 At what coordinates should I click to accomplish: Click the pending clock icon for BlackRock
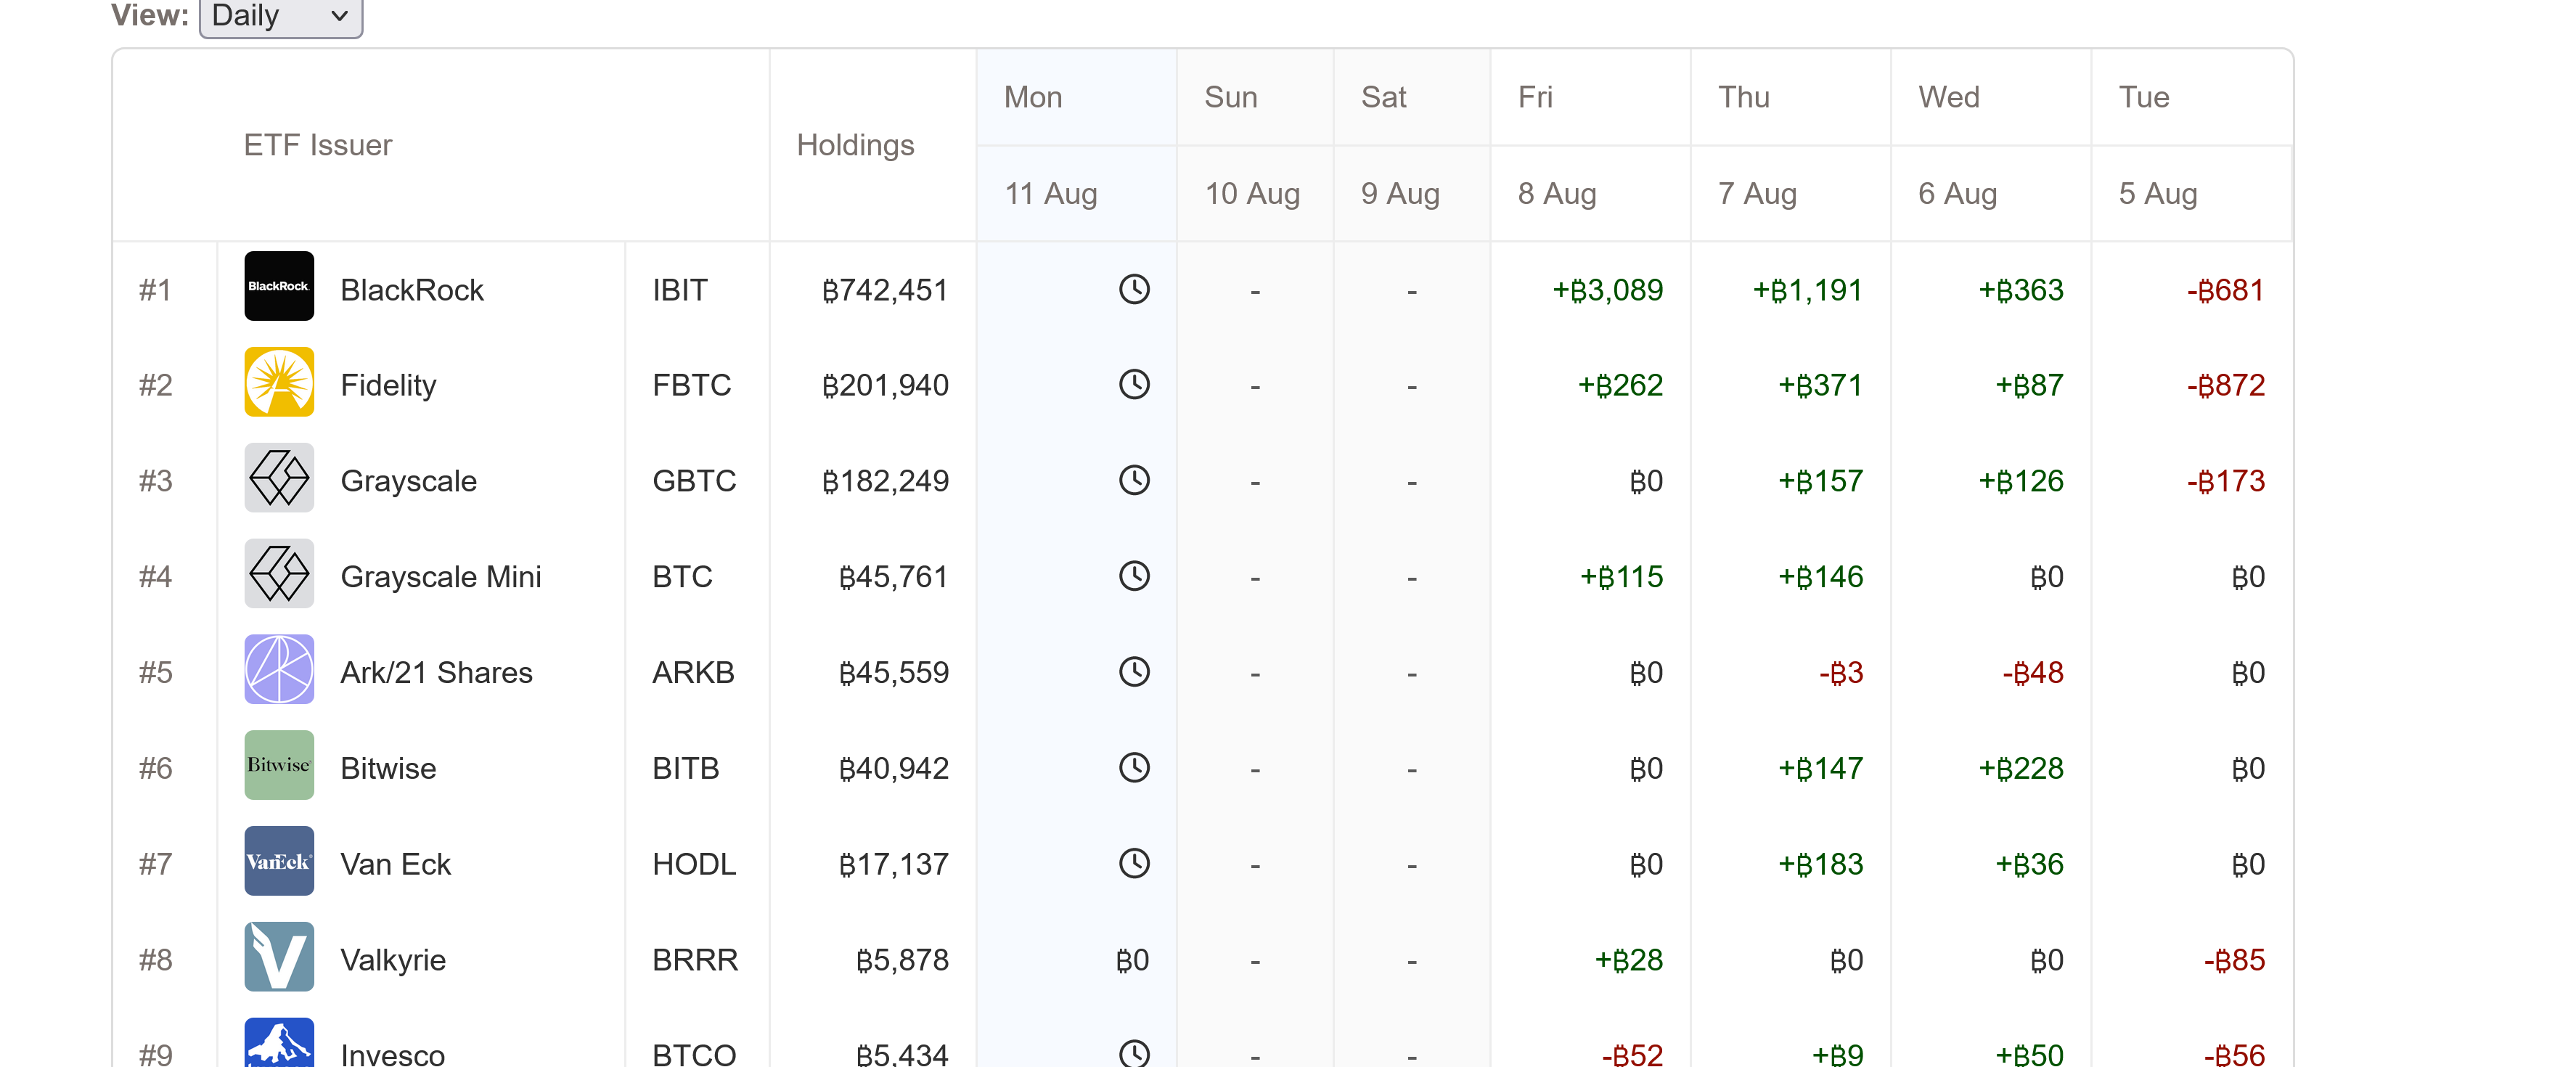click(1134, 290)
